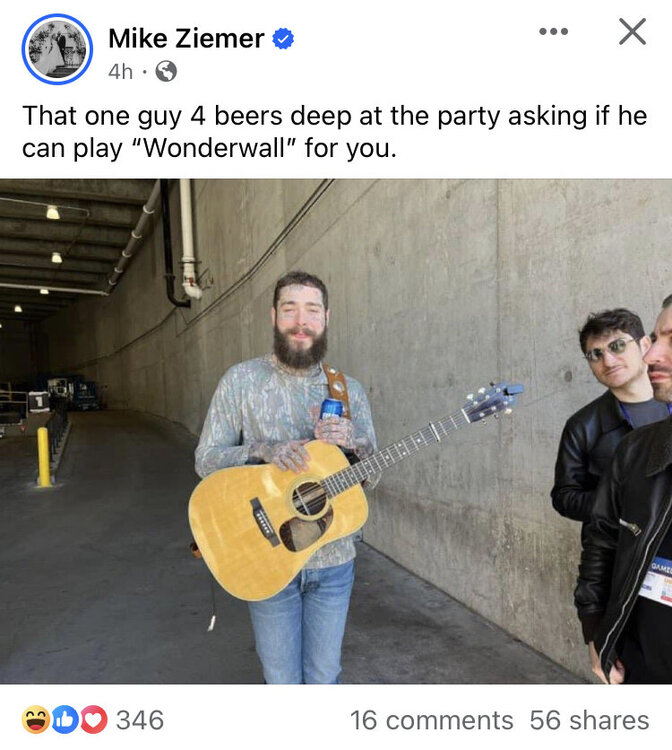672x750 pixels.
Task: Click the guitar headstock in the photo
Action: [493, 401]
